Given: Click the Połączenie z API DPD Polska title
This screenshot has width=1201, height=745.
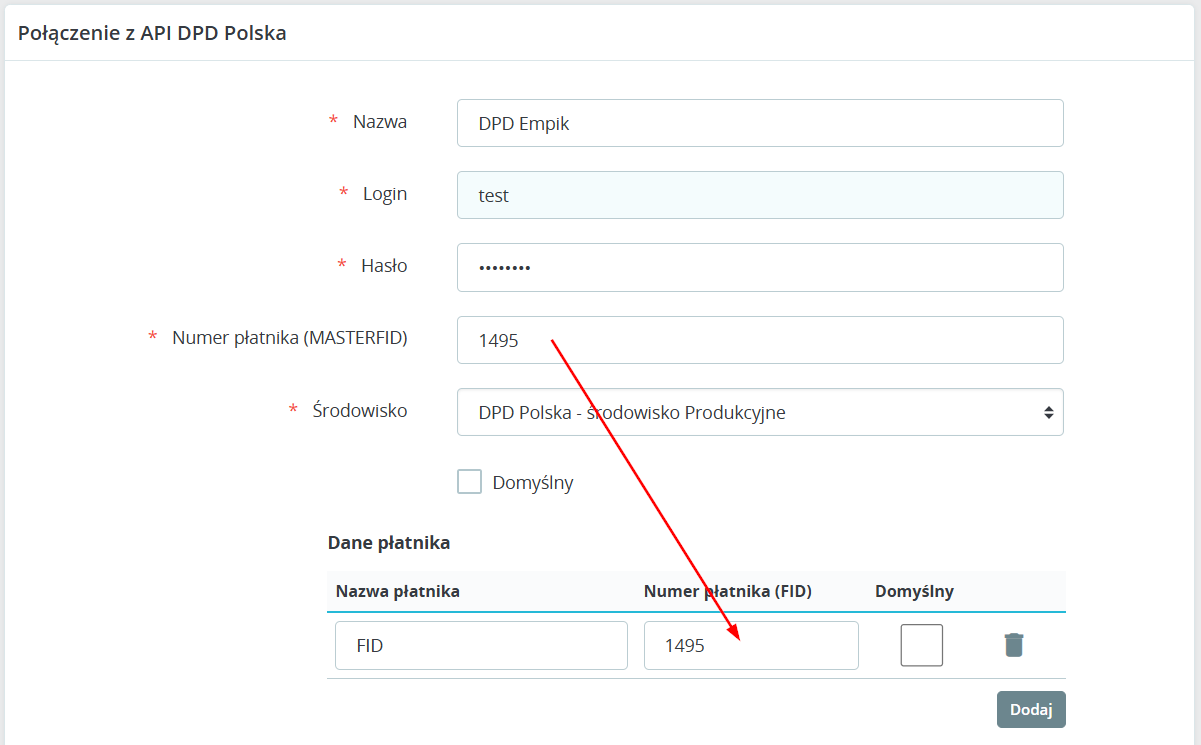Looking at the screenshot, I should point(152,33).
